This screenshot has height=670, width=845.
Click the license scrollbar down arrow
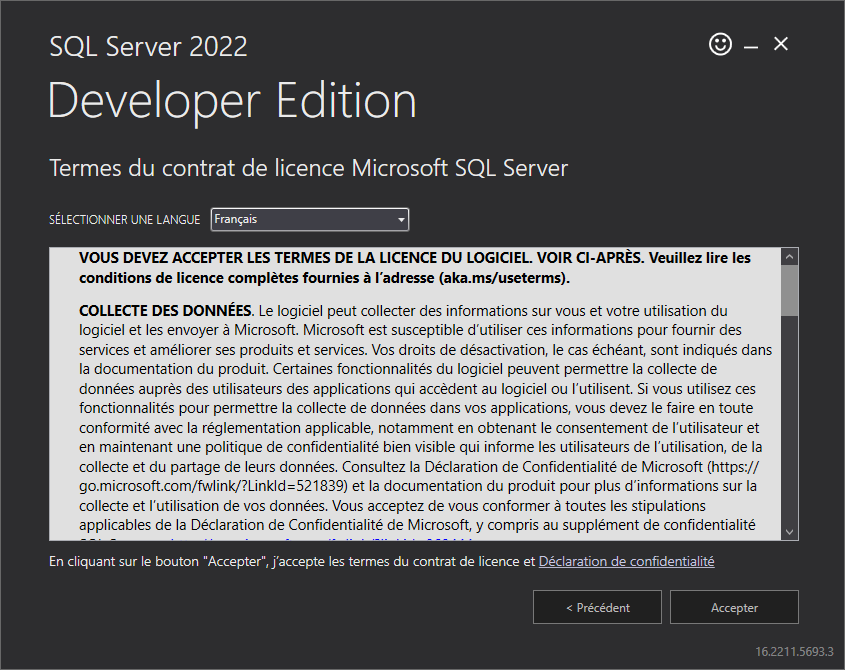click(x=789, y=532)
